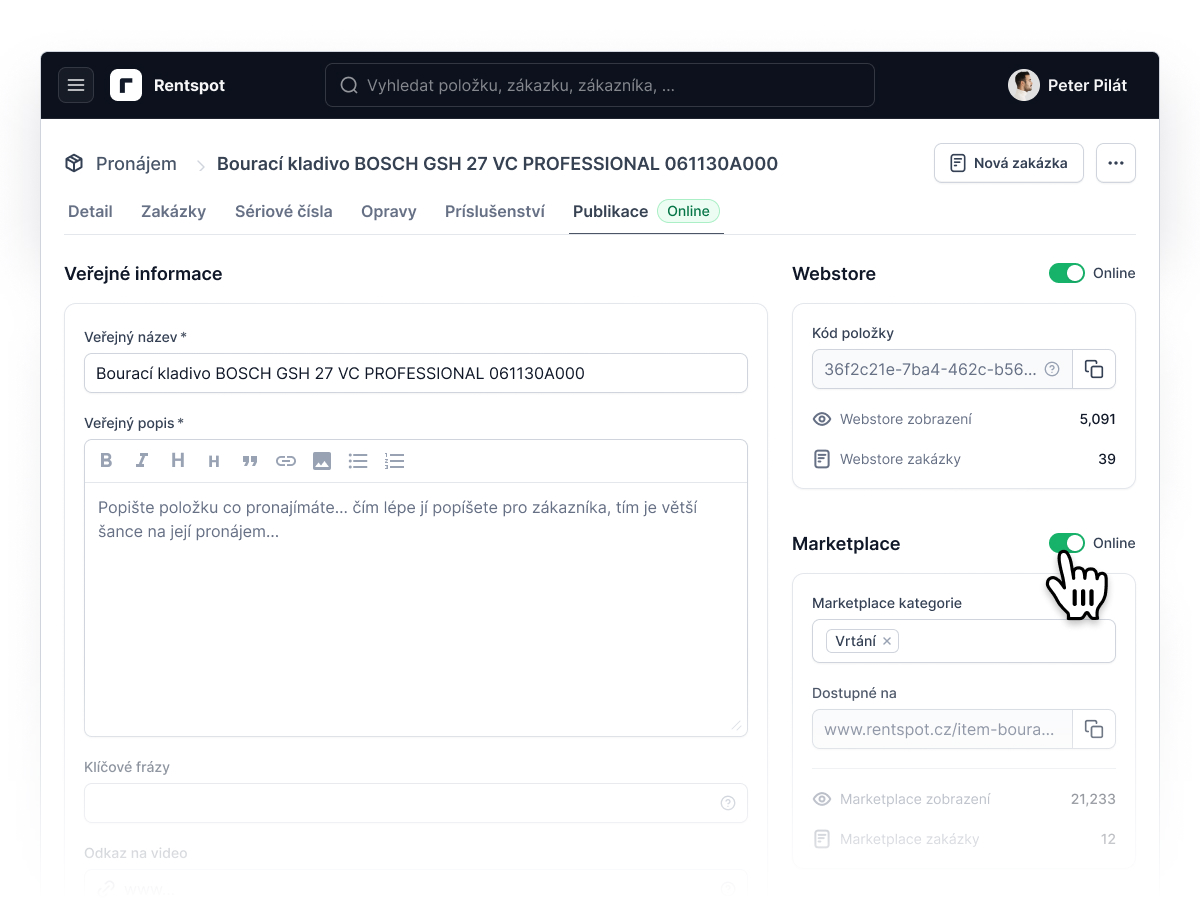This screenshot has width=1200, height=900.
Task: Remove the Vrtání category tag
Action: point(887,641)
